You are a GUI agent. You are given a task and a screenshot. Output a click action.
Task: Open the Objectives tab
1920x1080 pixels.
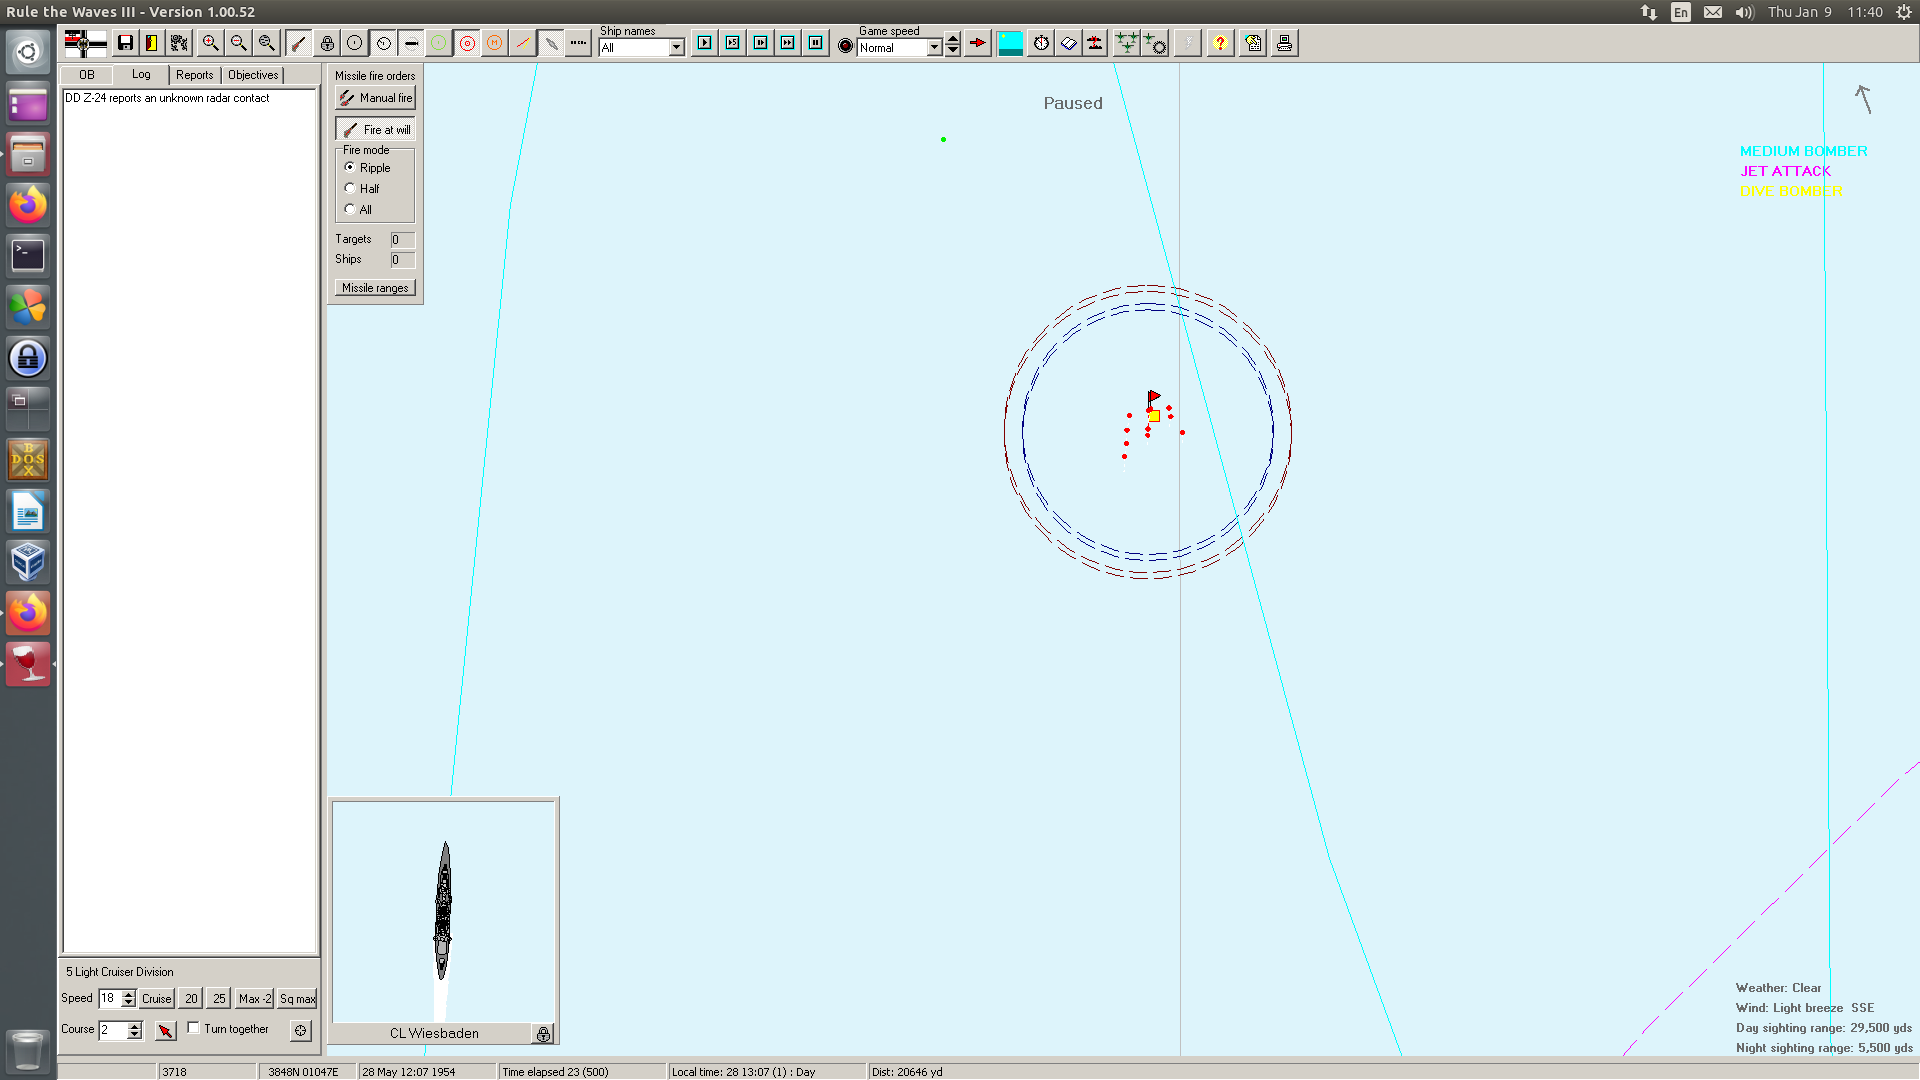tap(253, 75)
